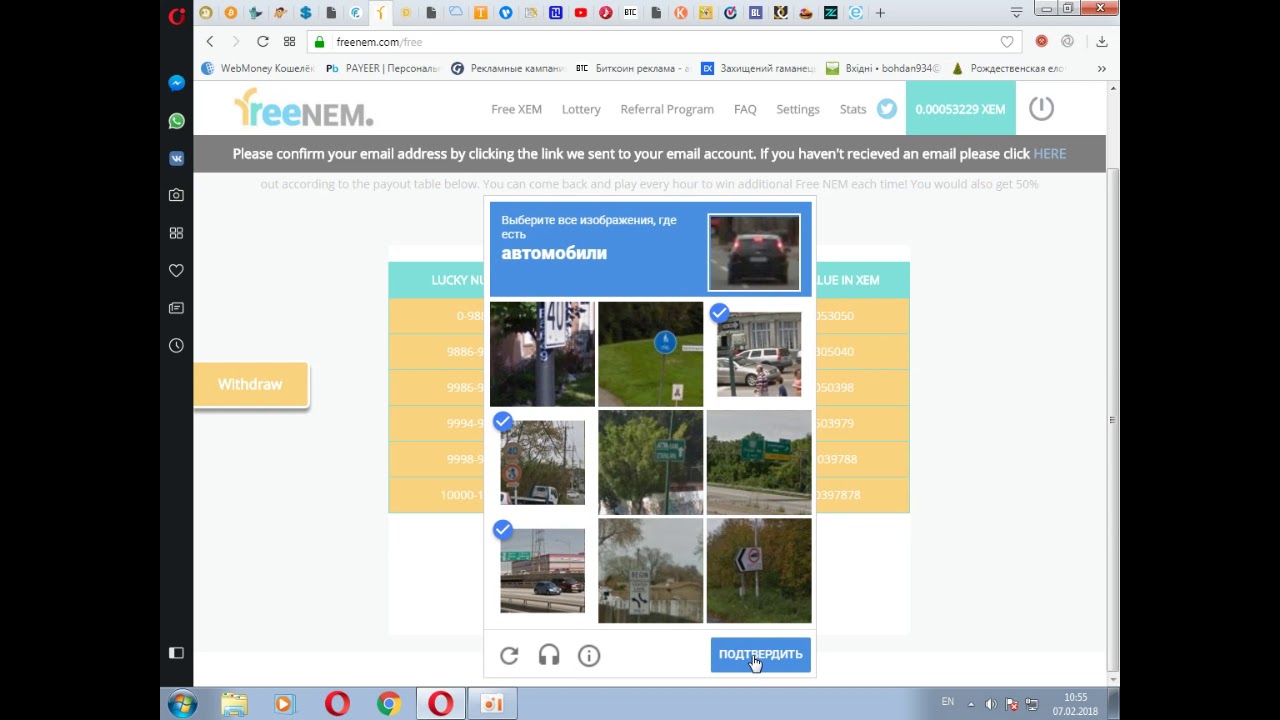This screenshot has height=720, width=1280.
Task: Open File Explorer from the taskbar
Action: [234, 704]
